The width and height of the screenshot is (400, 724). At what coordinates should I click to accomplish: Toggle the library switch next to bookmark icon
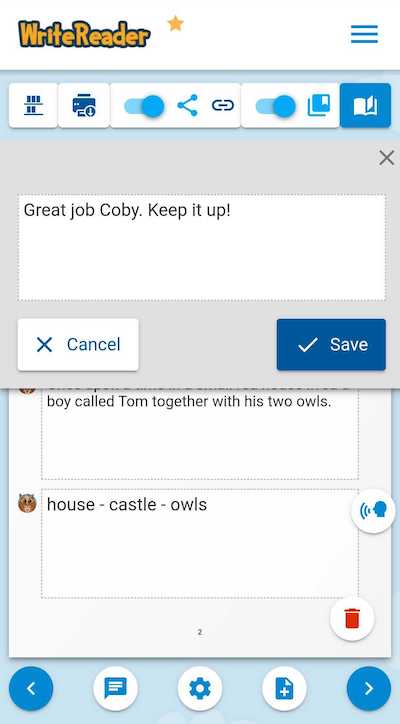click(x=276, y=106)
